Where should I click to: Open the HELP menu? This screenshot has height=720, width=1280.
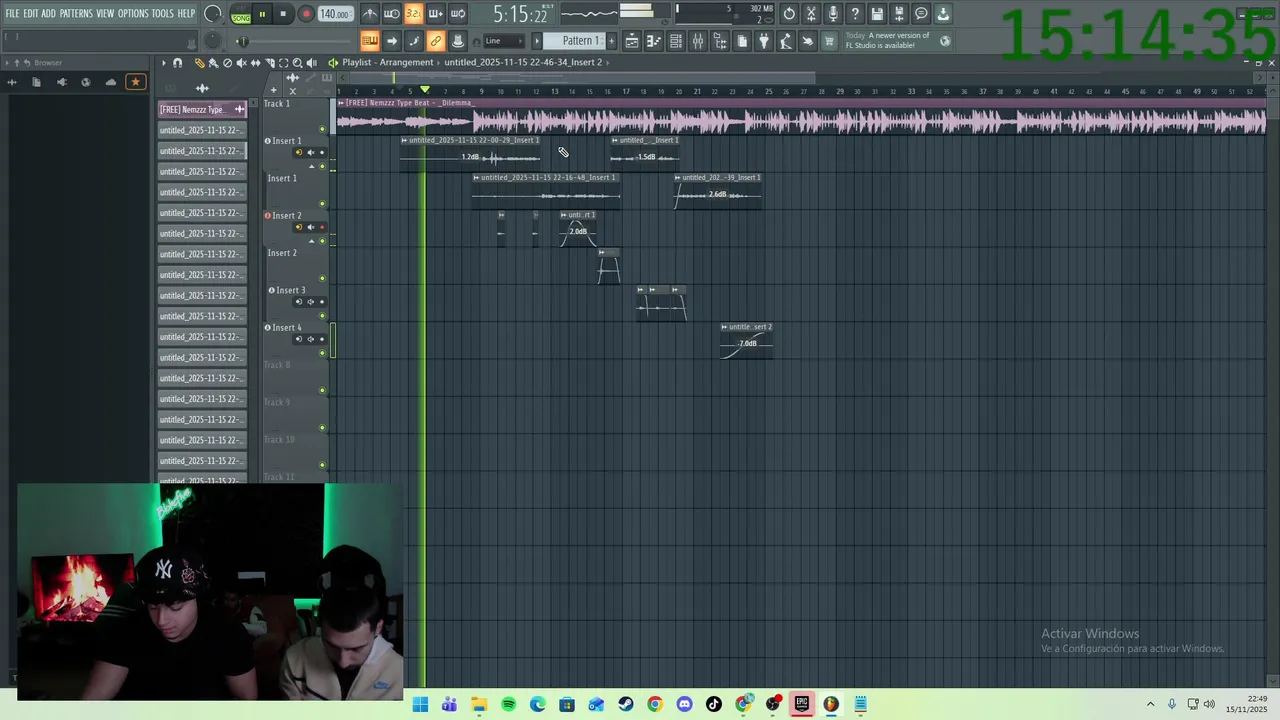[187, 14]
